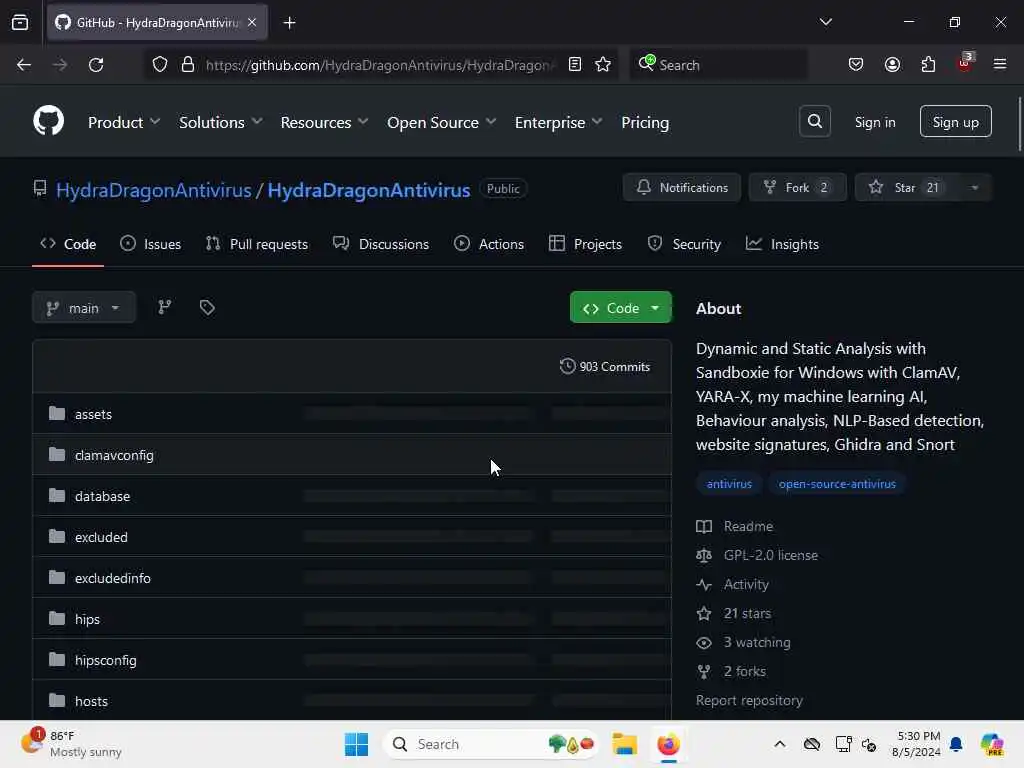The height and width of the screenshot is (768, 1024).
Task: Open the Star lists dropdown arrow
Action: coord(974,187)
